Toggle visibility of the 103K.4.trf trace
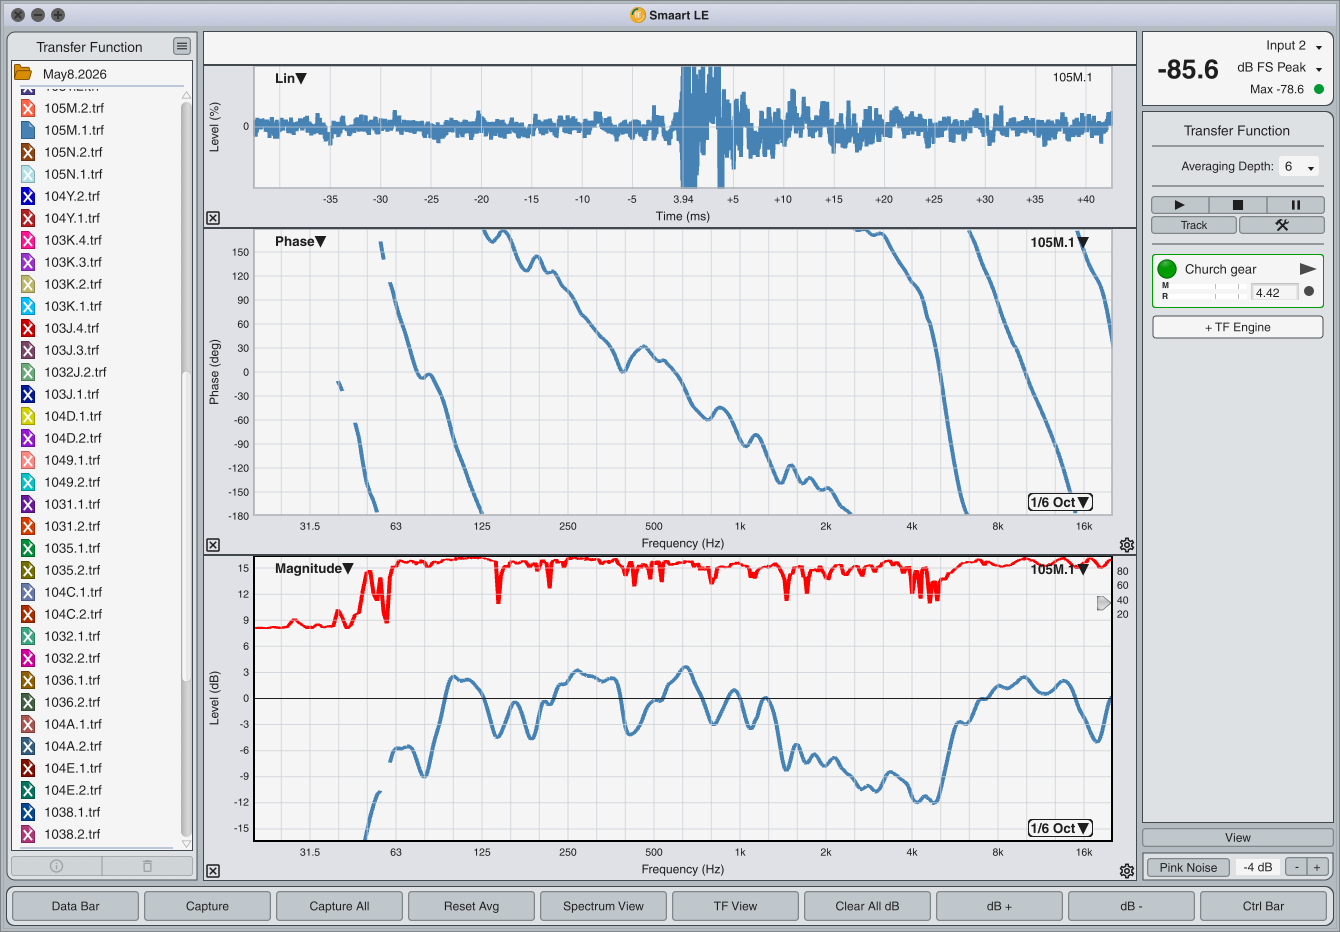 click(28, 240)
